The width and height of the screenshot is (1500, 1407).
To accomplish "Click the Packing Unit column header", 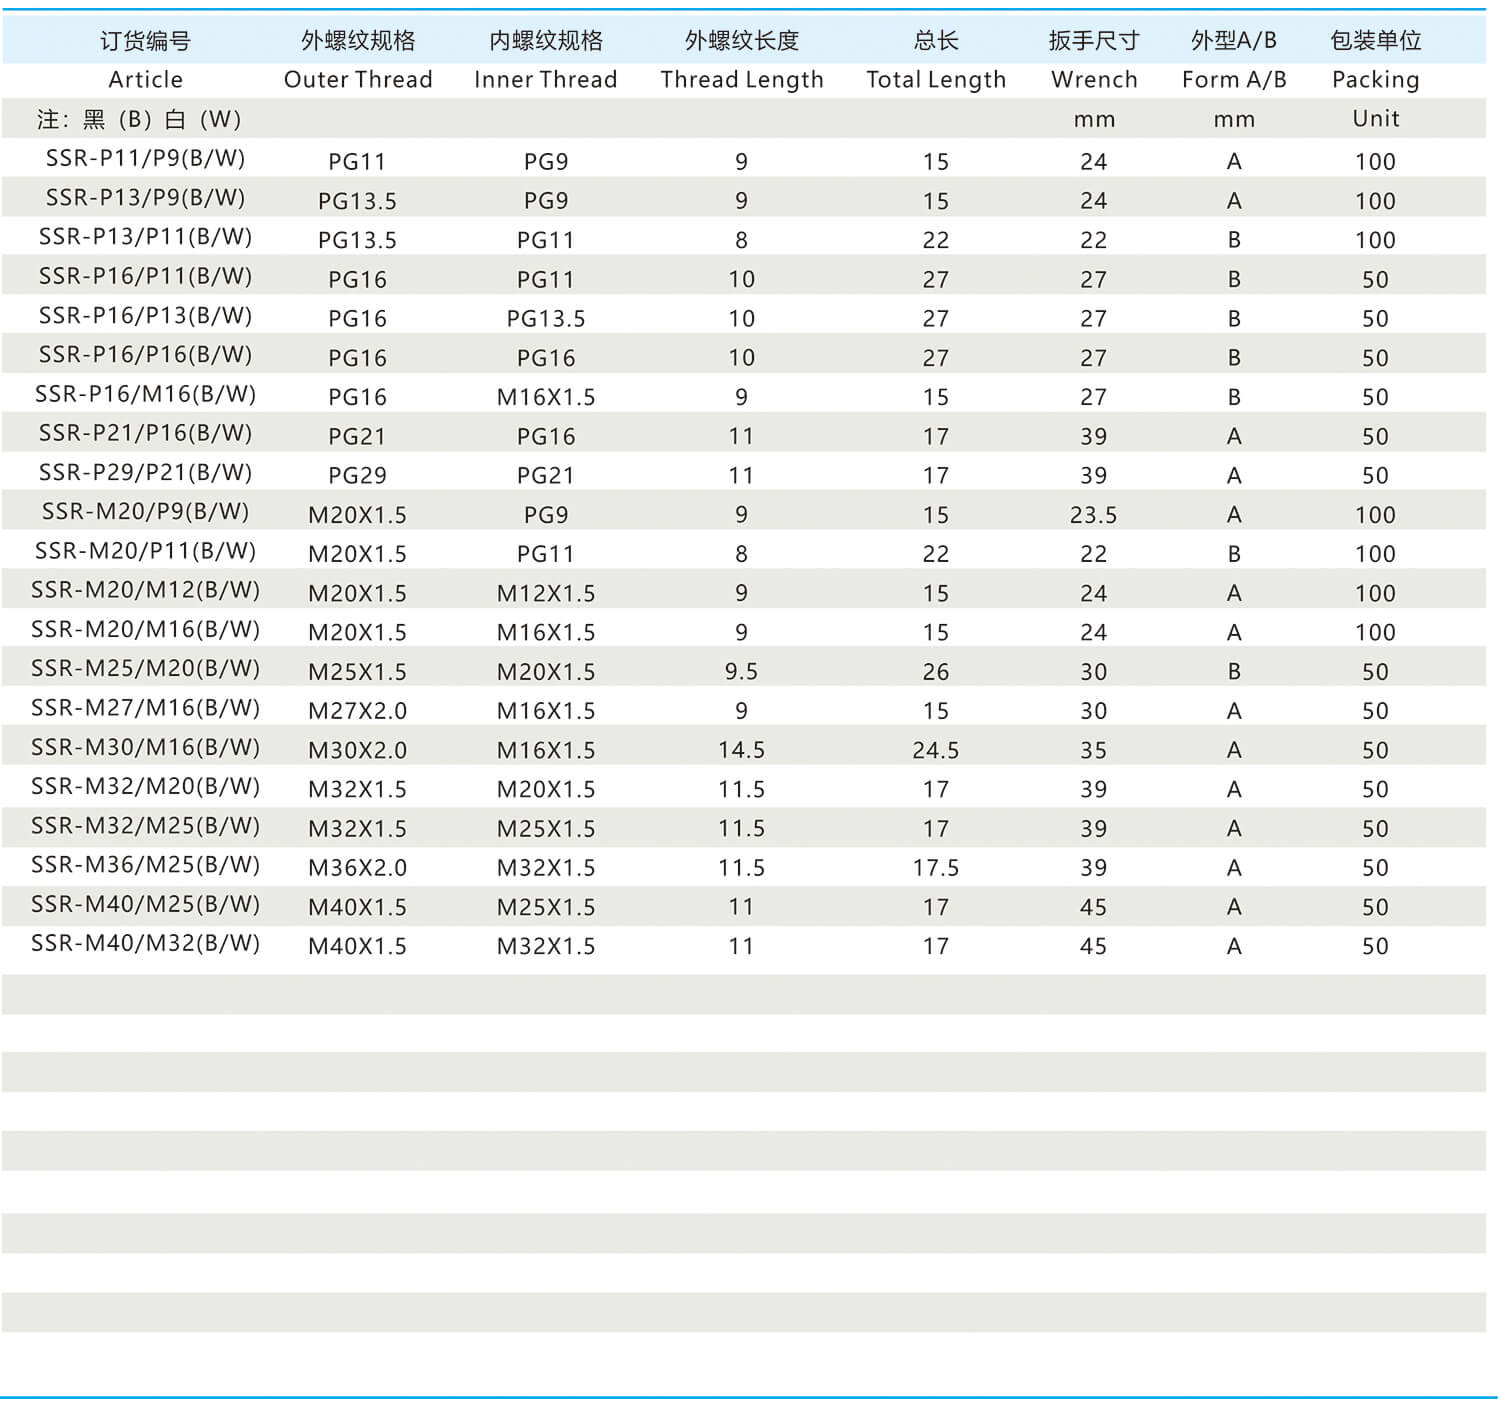I will pos(1375,80).
